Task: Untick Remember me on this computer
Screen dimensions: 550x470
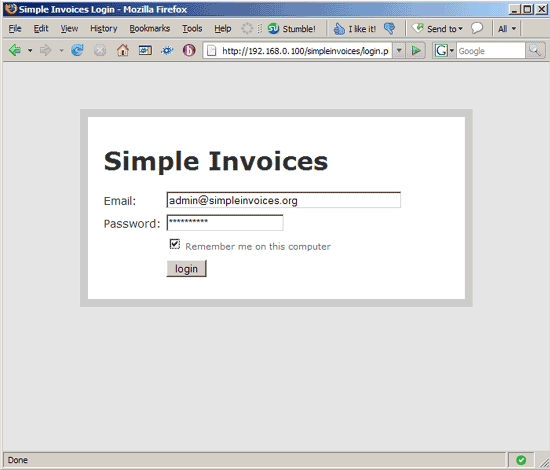Action: [175, 244]
